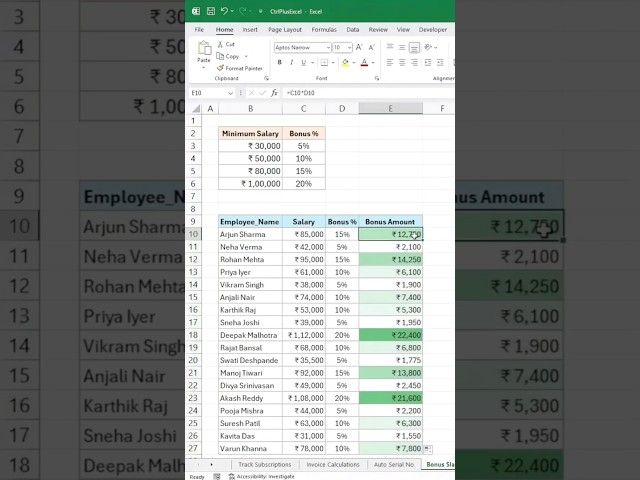Click the formula bar showing =C10*D10
640x480 pixels.
(369, 93)
